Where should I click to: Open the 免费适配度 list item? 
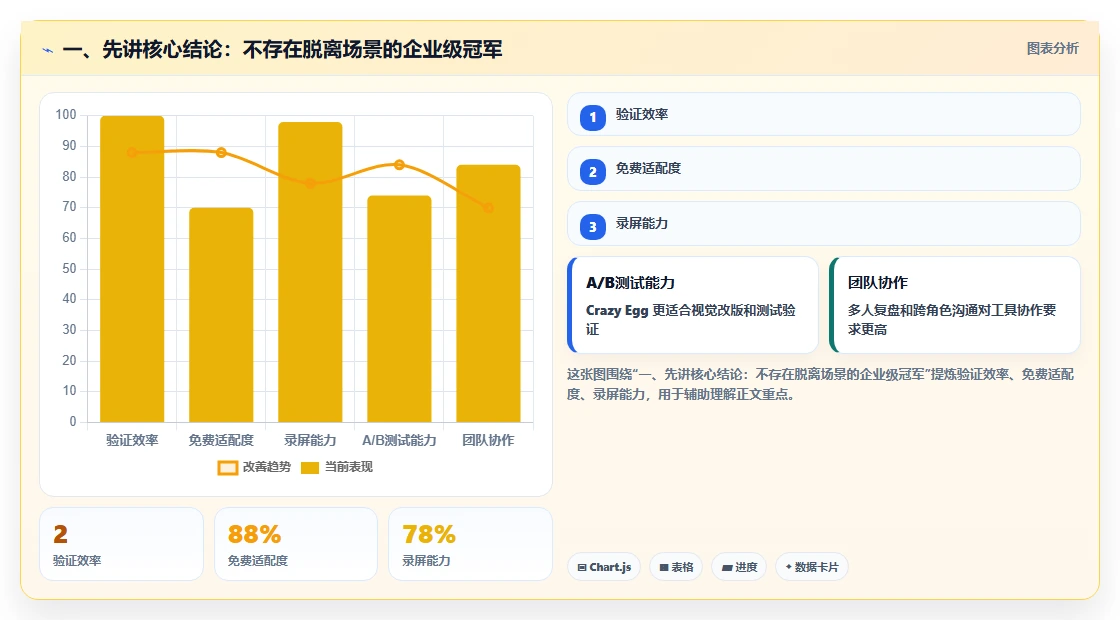(x=824, y=169)
